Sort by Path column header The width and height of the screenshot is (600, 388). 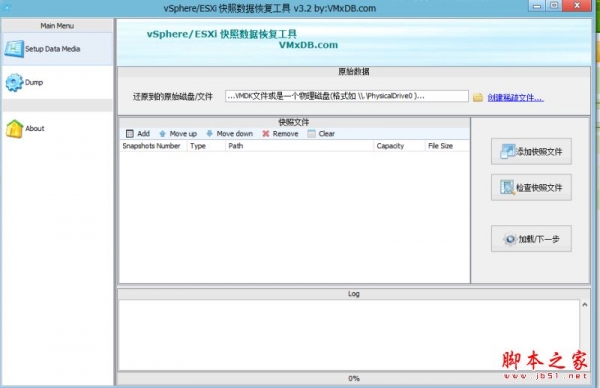coord(299,146)
